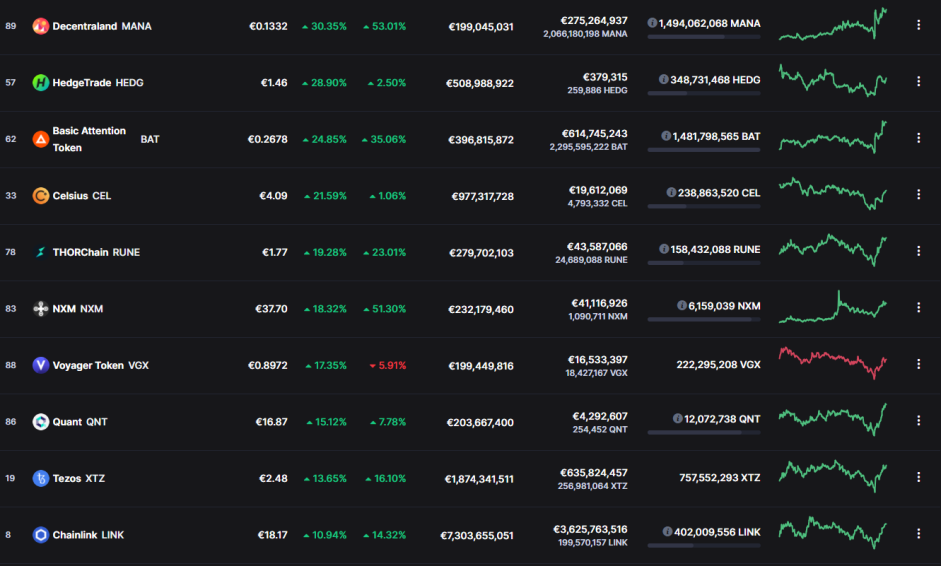This screenshot has width=941, height=566.
Task: Click Voyager Token 7d change 5.91%
Action: pos(388,366)
